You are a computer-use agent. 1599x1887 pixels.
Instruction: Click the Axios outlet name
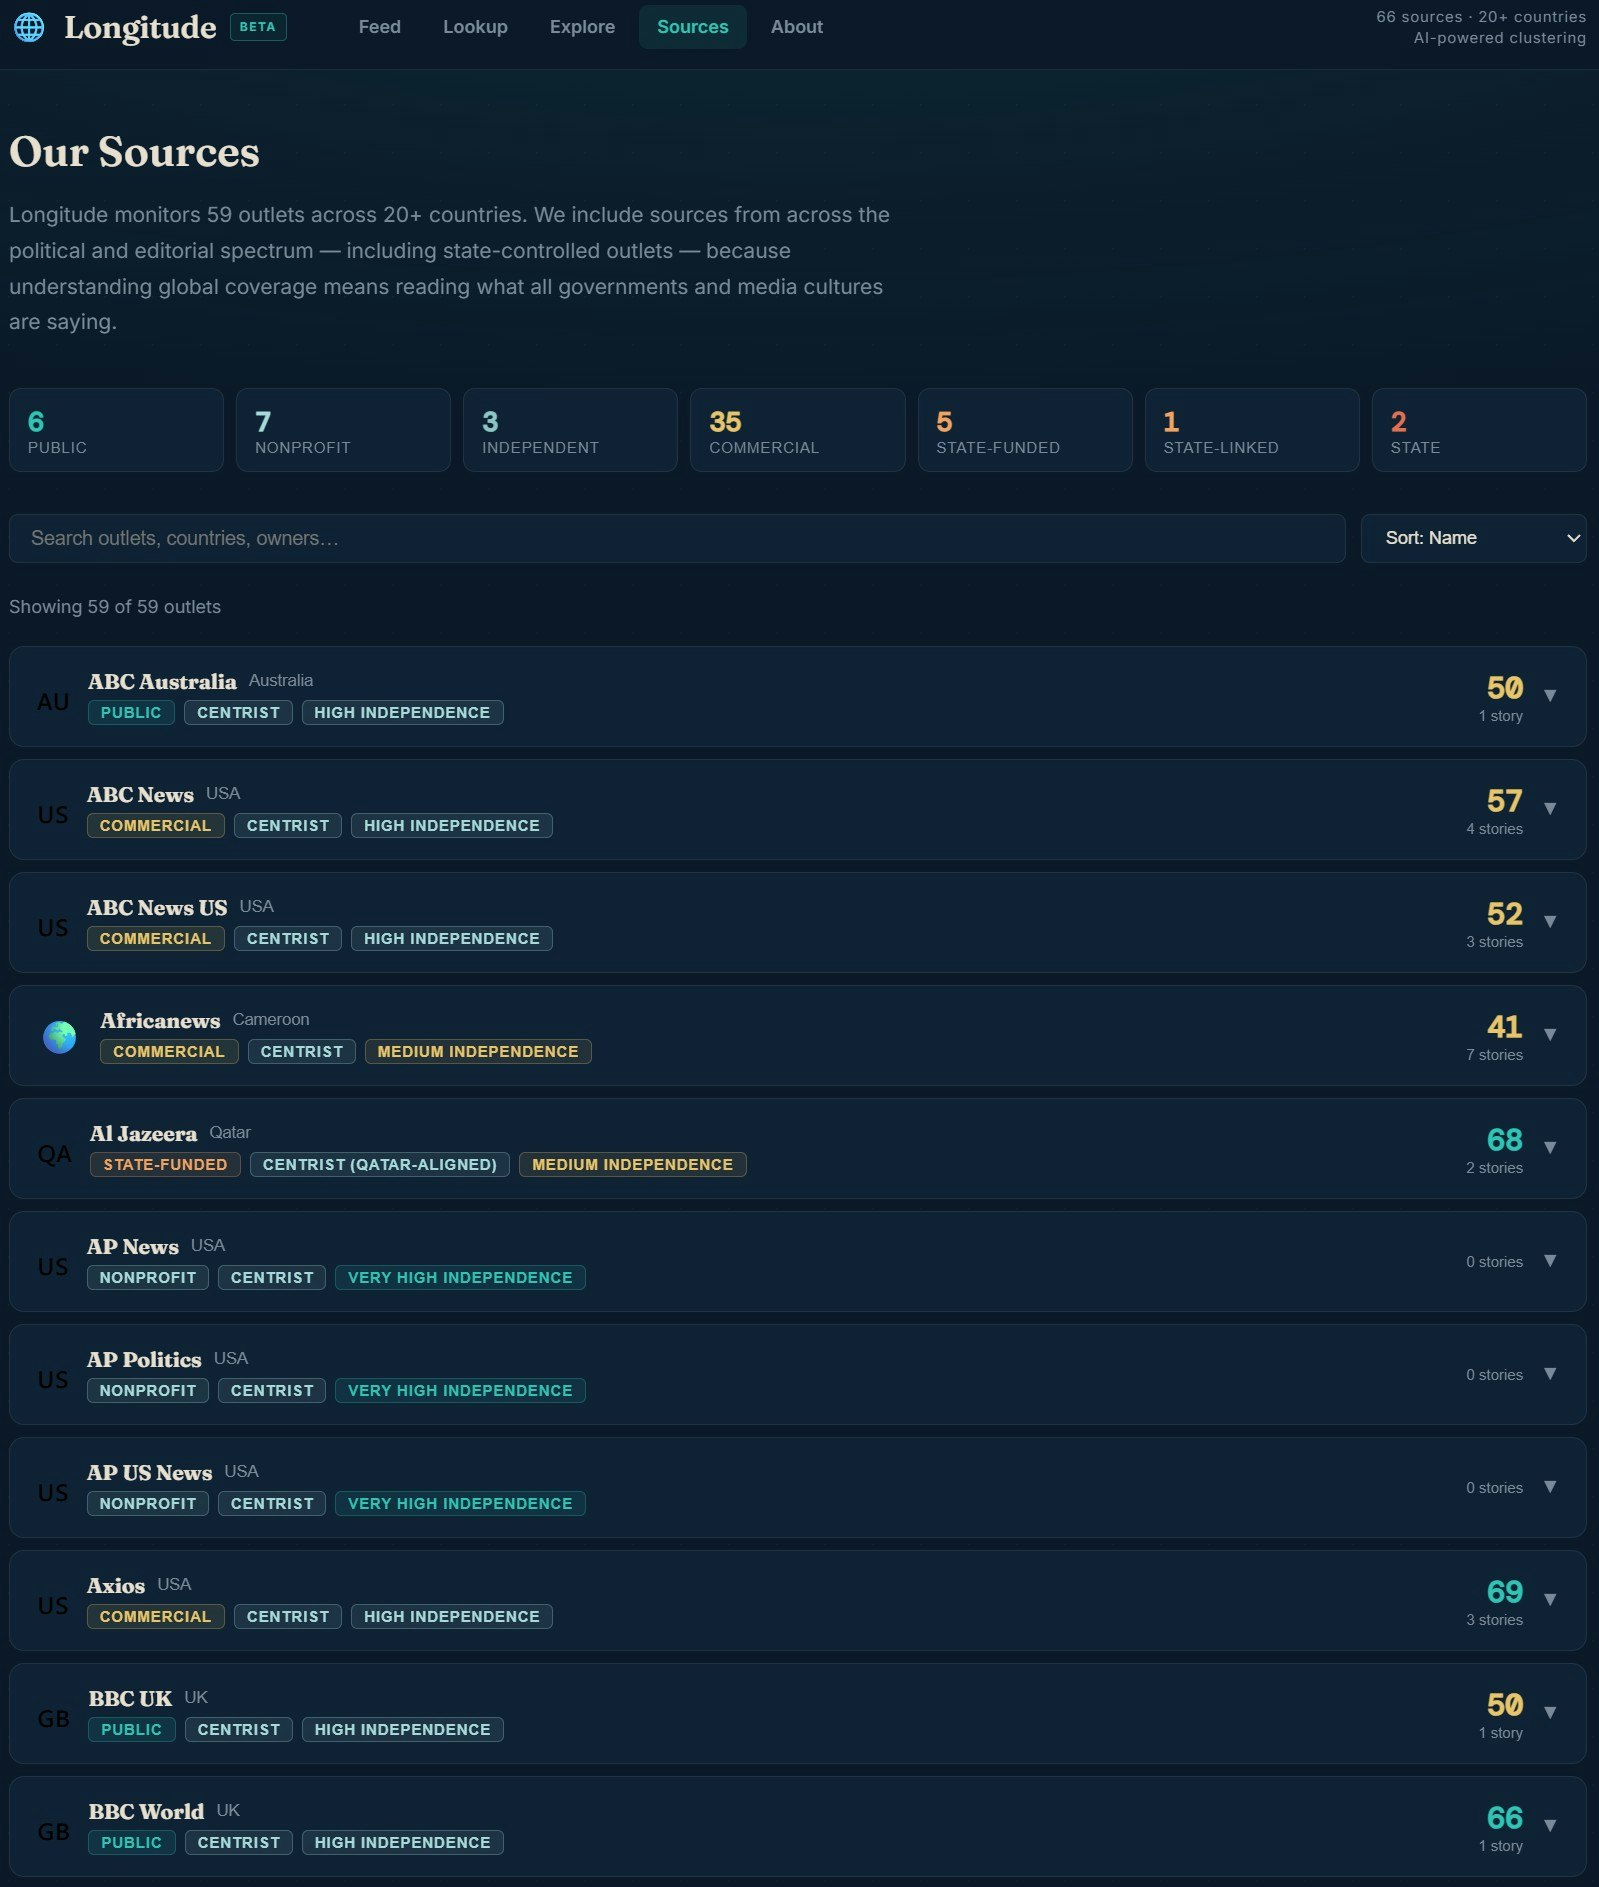pyautogui.click(x=116, y=1585)
